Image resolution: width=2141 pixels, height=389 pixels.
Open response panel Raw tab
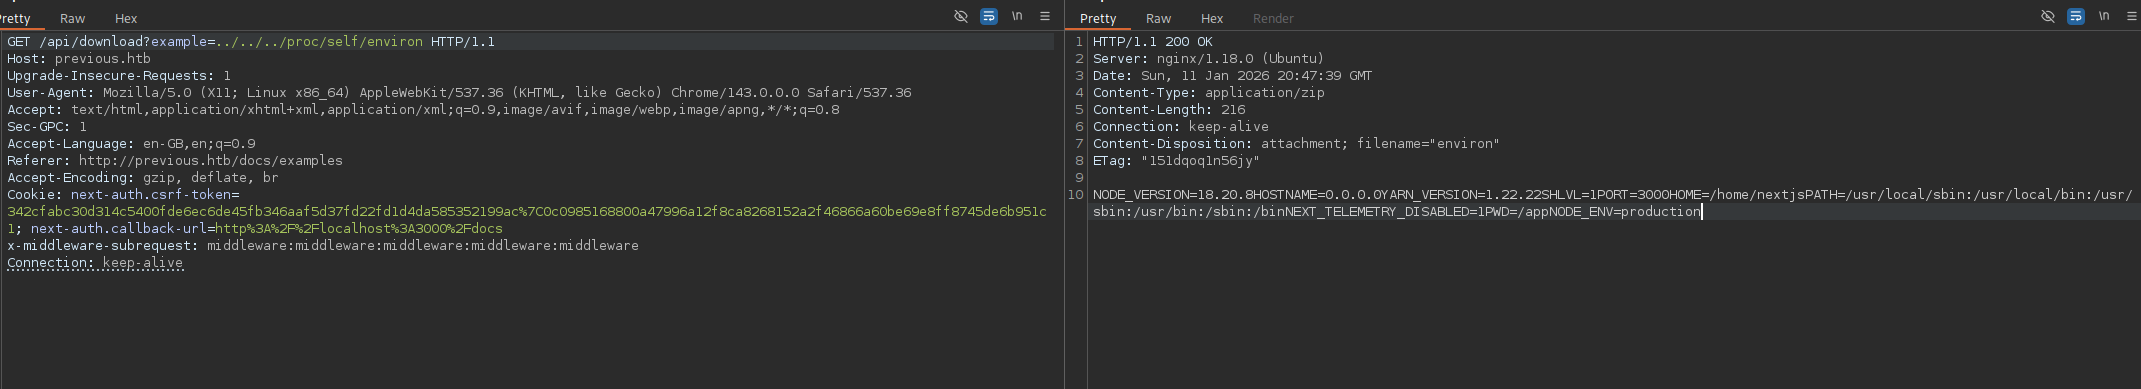[1158, 18]
